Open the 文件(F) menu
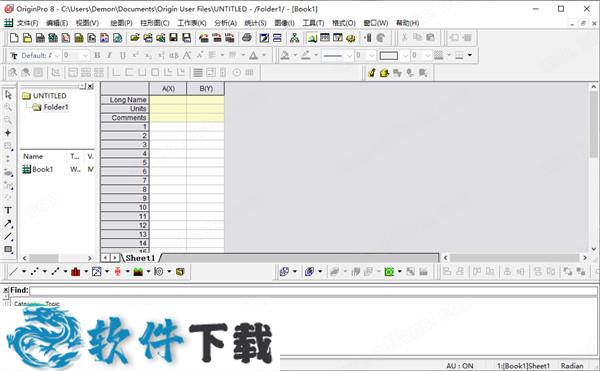This screenshot has height=371, width=600. 28,23
